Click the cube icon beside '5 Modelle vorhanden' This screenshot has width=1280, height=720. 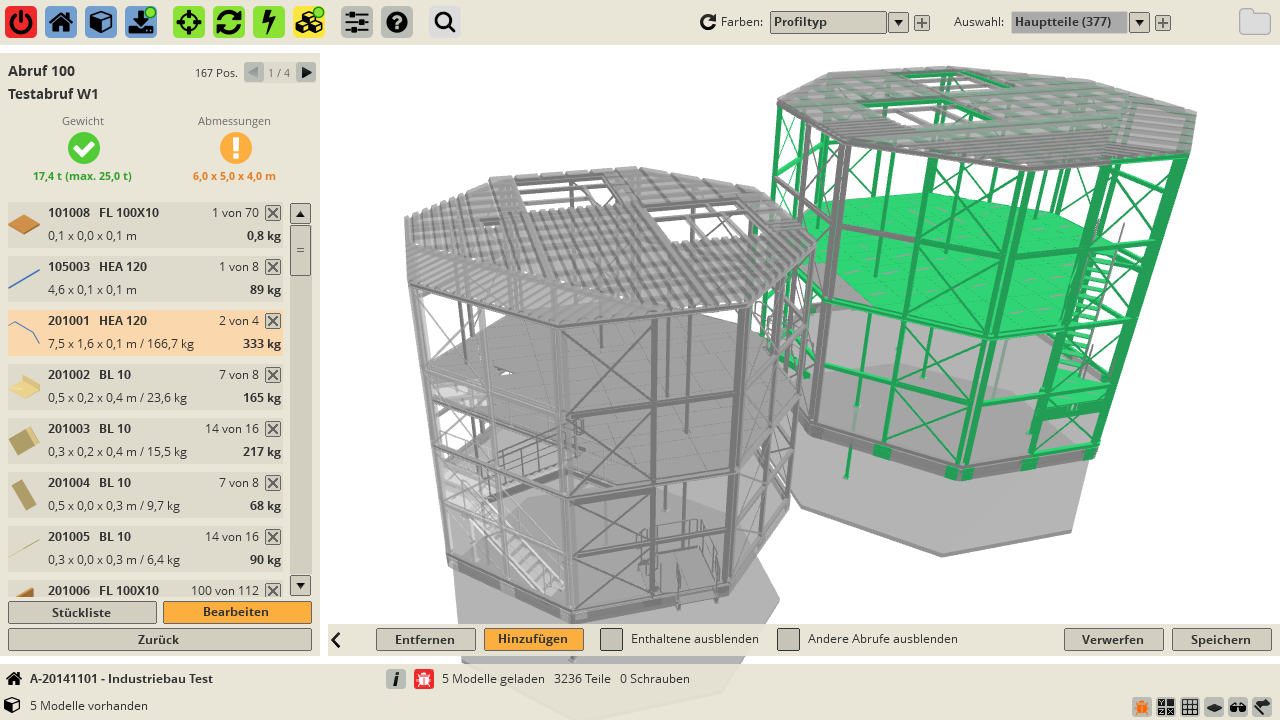click(x=14, y=705)
